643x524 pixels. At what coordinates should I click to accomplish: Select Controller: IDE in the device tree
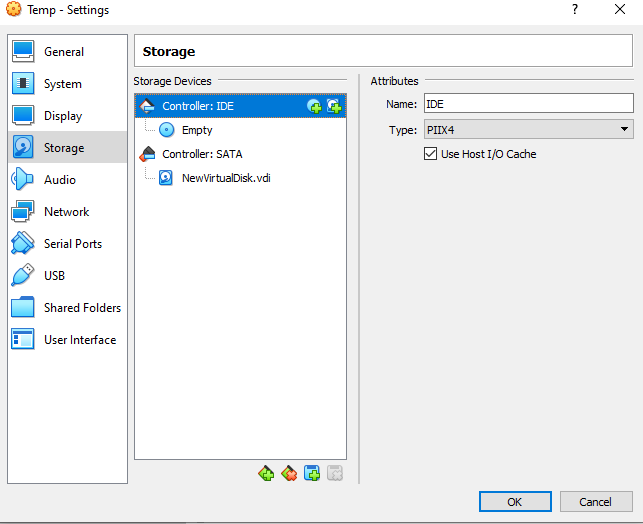197,106
